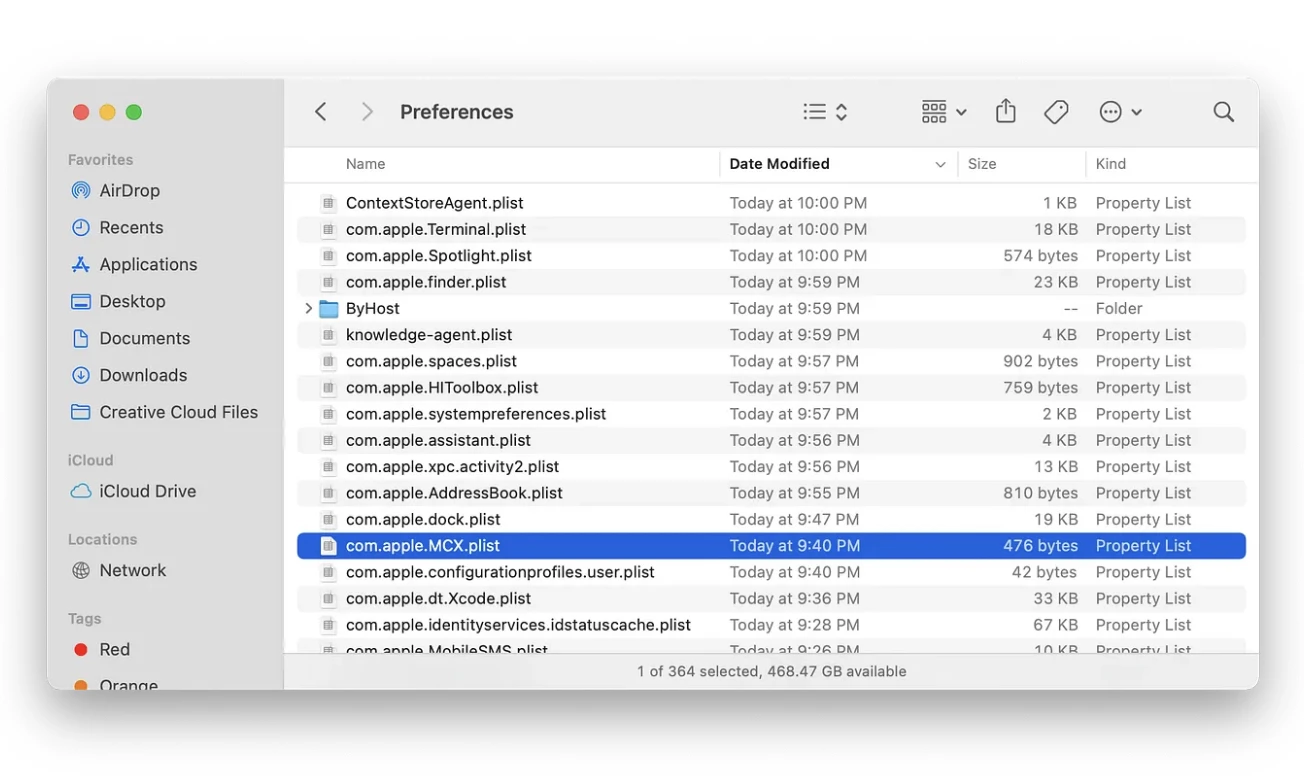1304x776 pixels.
Task: Open the list view switcher
Action: [x=826, y=112]
